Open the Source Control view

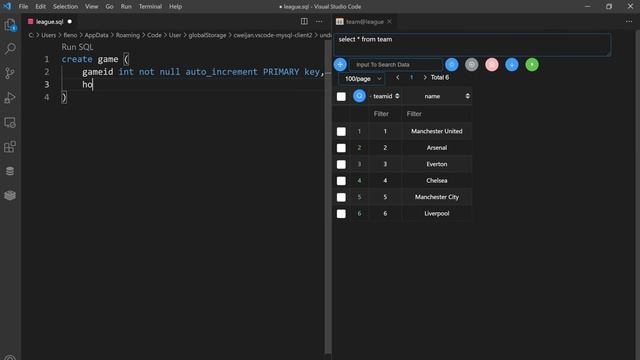[10, 73]
